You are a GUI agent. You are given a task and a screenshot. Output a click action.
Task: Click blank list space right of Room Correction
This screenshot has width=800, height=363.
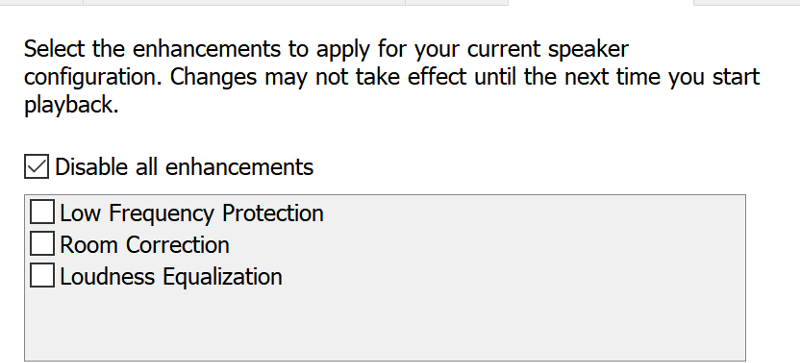(x=487, y=245)
